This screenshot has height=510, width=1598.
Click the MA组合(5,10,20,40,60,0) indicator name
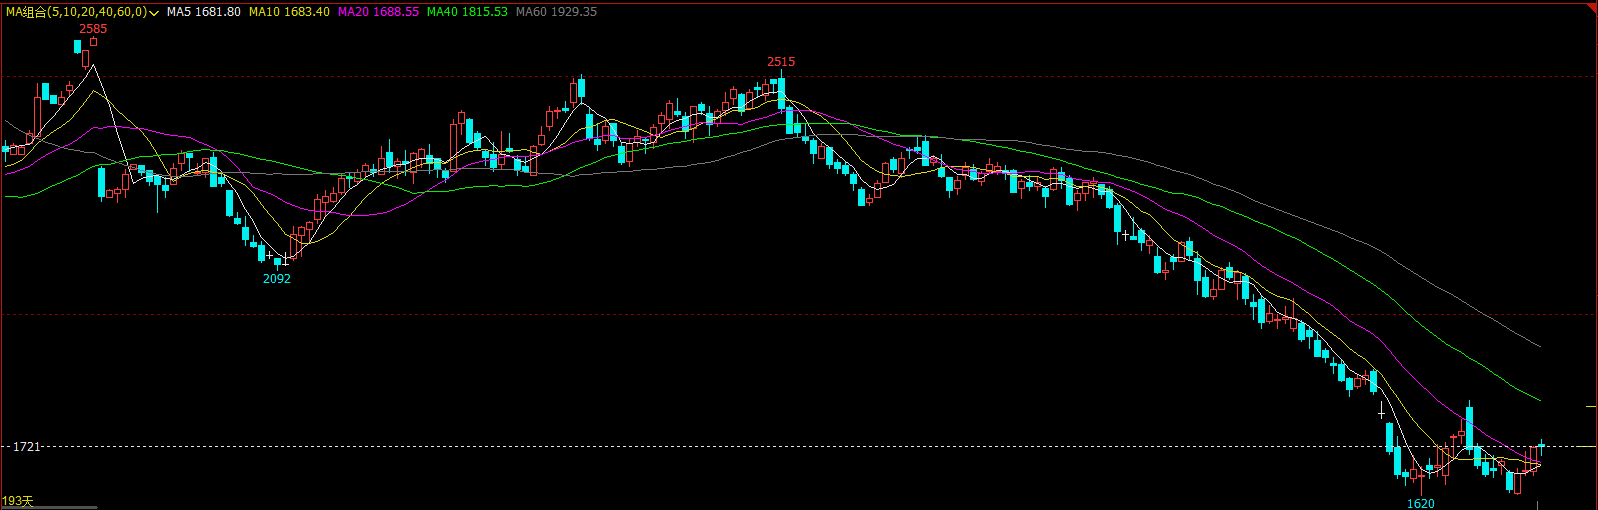pyautogui.click(x=77, y=12)
